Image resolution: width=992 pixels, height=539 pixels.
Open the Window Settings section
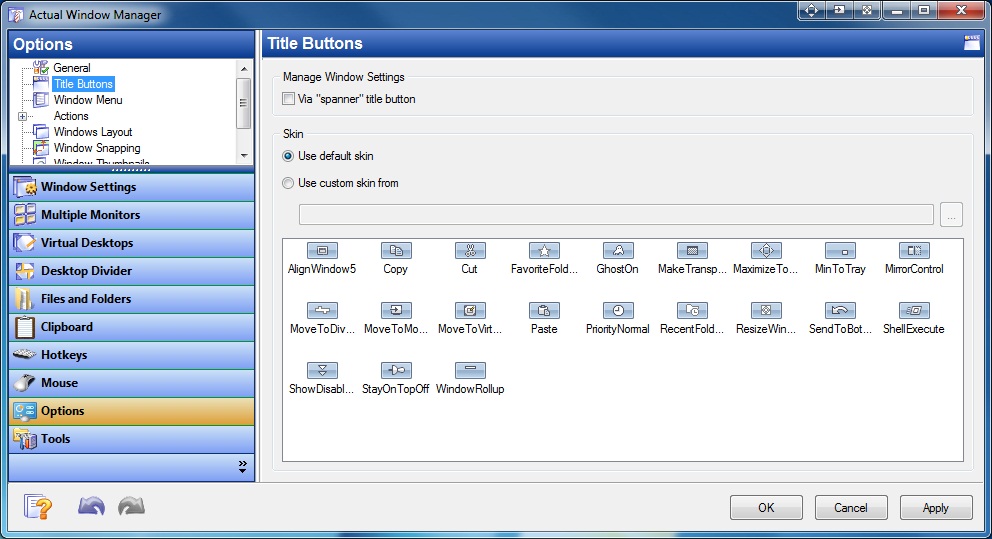[x=132, y=187]
